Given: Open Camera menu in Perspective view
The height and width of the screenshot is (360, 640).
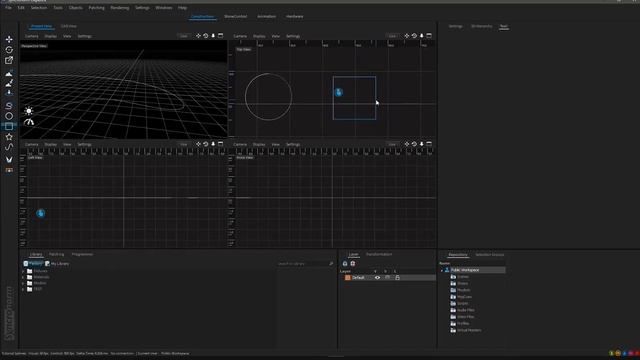Looking at the screenshot, I should (x=31, y=36).
